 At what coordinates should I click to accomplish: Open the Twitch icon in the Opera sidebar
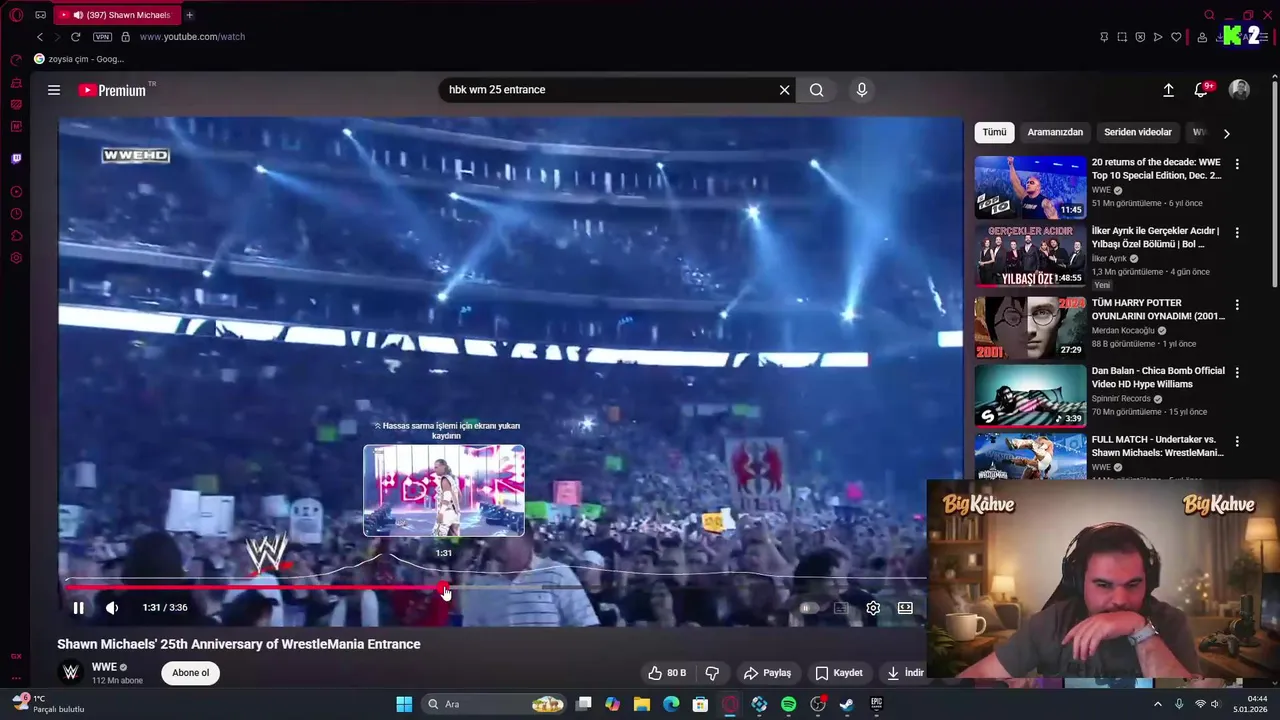point(16,158)
